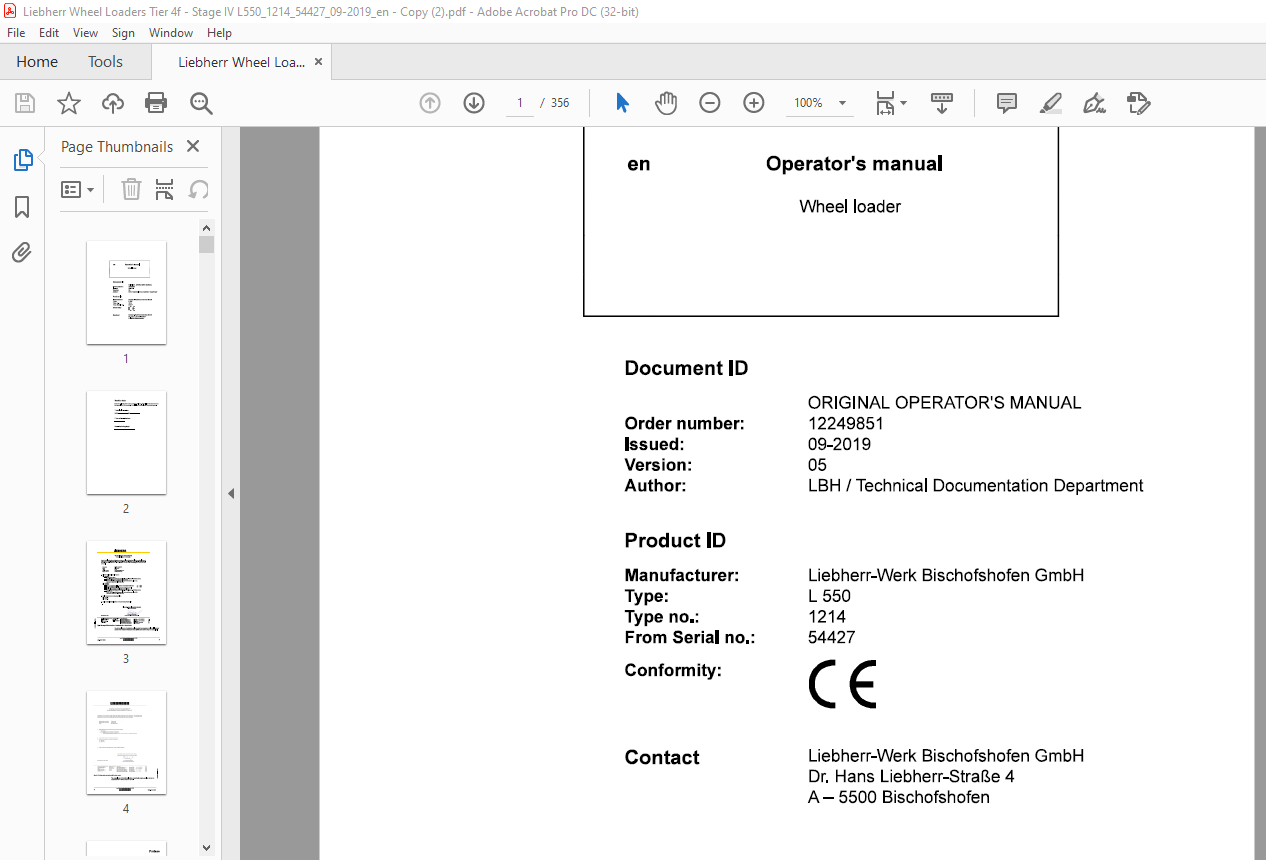
Task: Open the Help menu
Action: click(x=219, y=33)
